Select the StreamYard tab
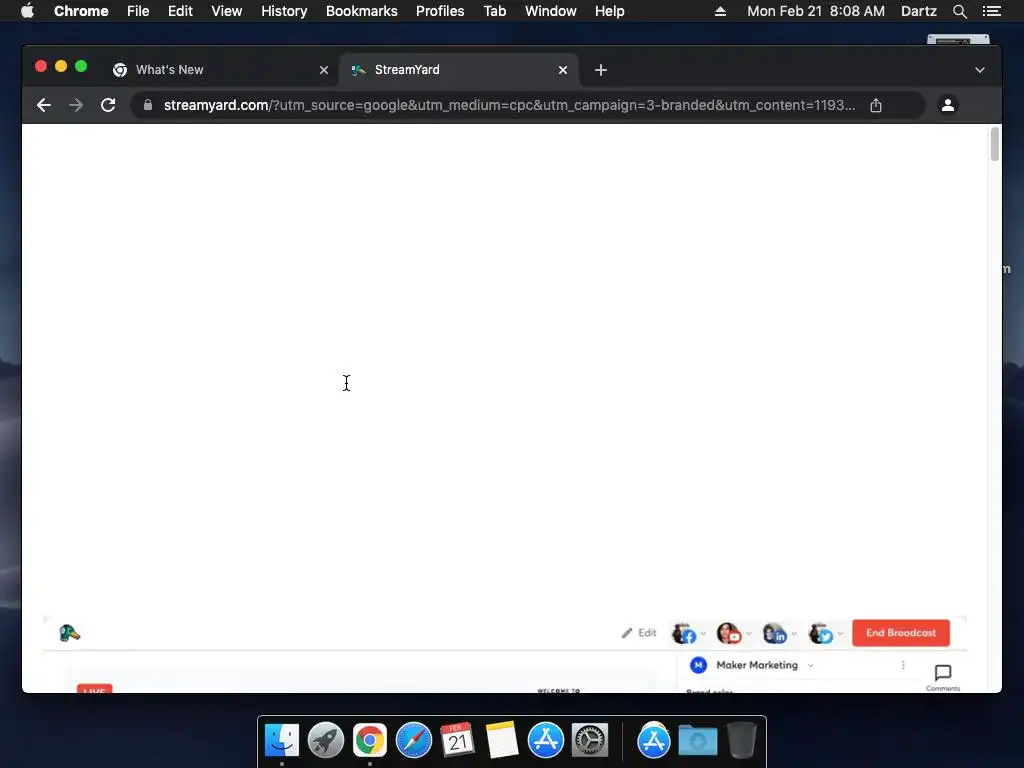The image size is (1024, 768). tap(458, 70)
